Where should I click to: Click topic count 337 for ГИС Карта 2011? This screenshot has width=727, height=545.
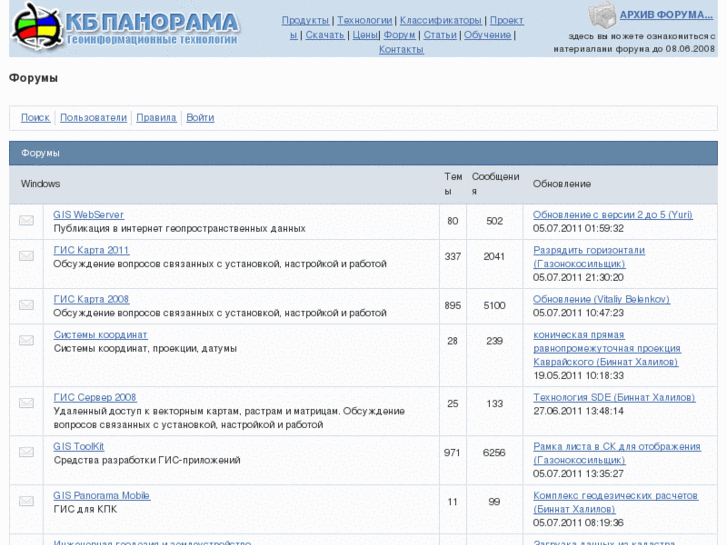point(453,256)
